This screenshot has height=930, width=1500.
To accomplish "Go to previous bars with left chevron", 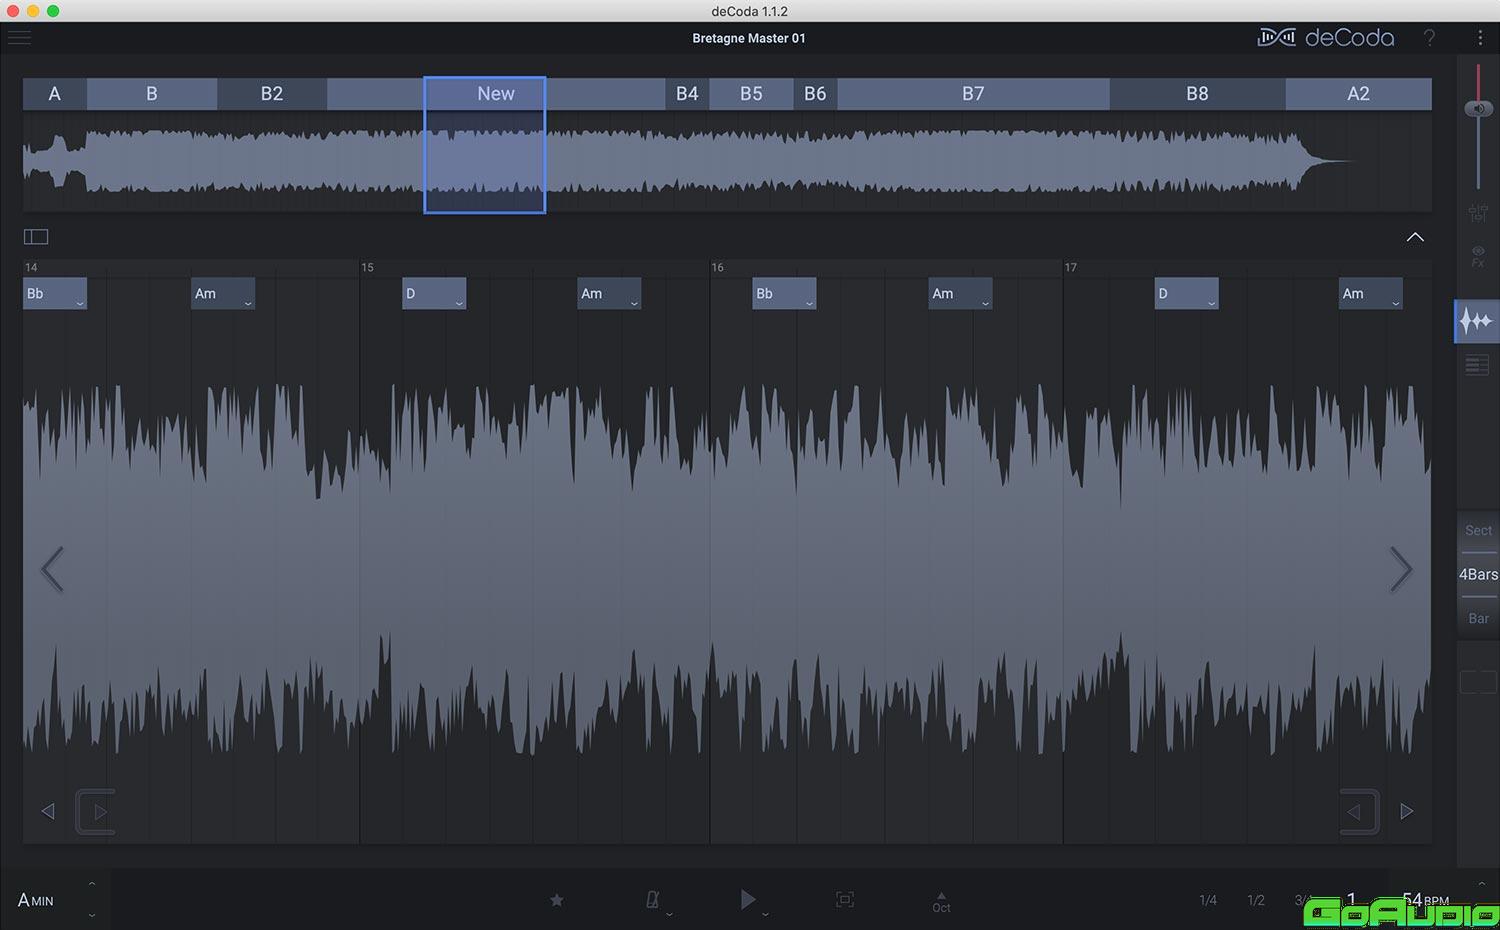I will pos(52,569).
